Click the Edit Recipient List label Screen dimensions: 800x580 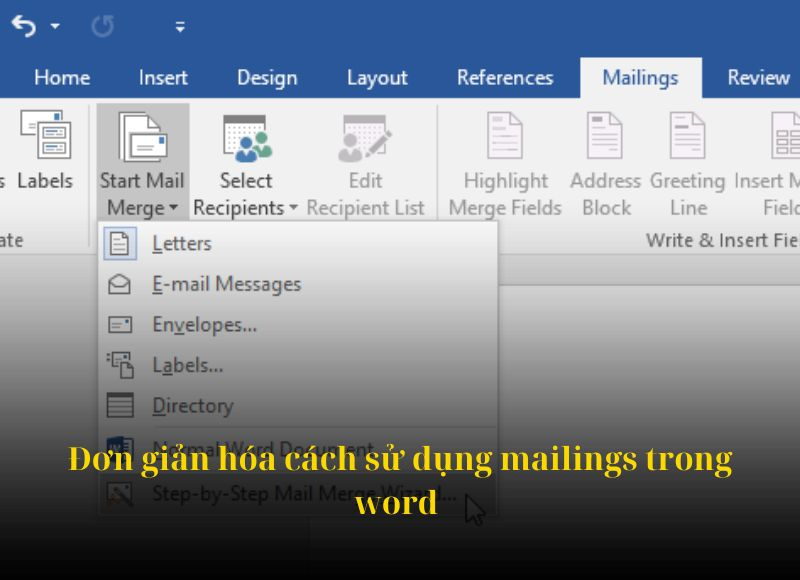click(365, 194)
